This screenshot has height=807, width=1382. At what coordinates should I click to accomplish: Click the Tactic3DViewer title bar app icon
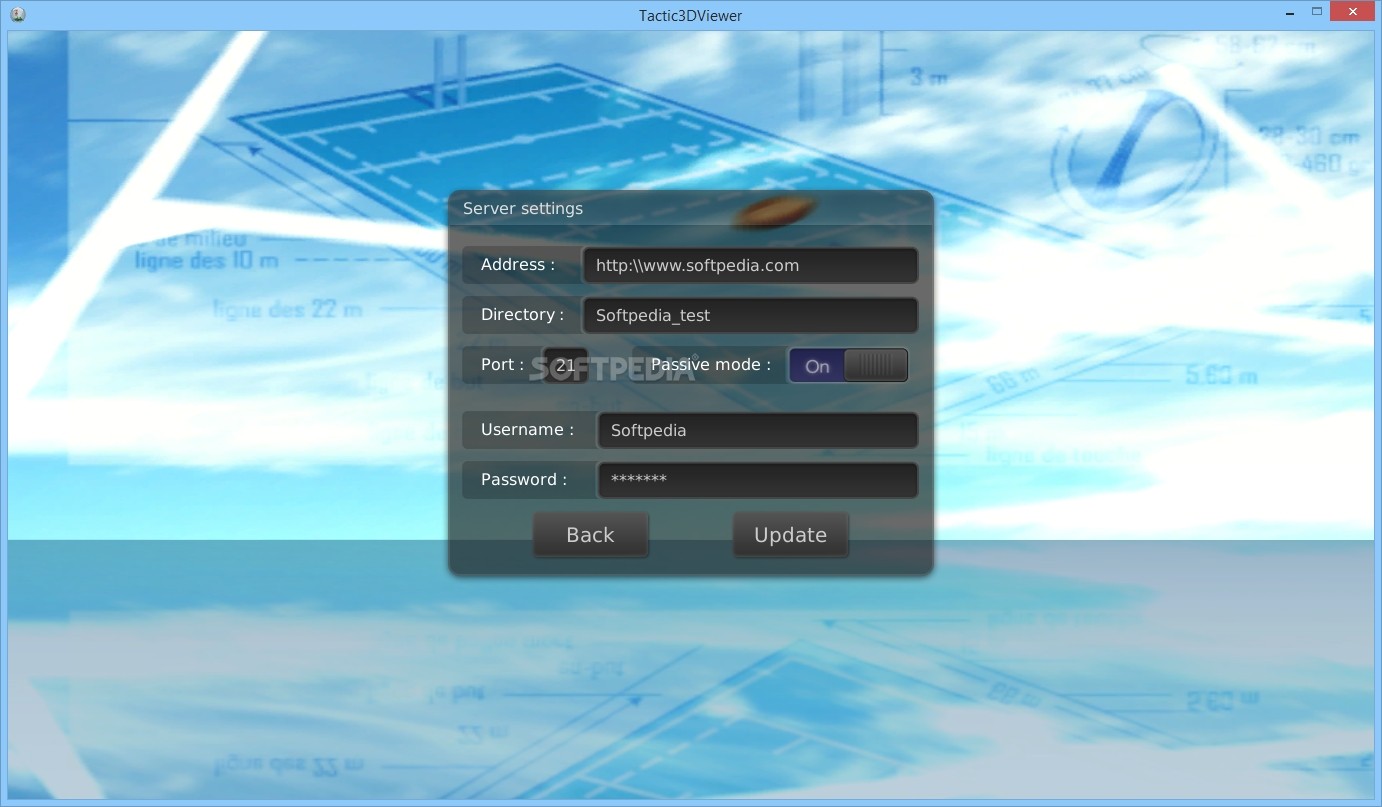tap(17, 14)
